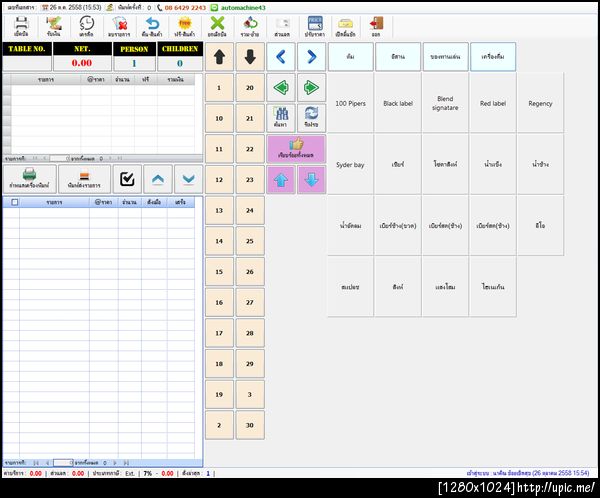Select table number 1
This screenshot has height=498, width=600.
click(x=219, y=88)
